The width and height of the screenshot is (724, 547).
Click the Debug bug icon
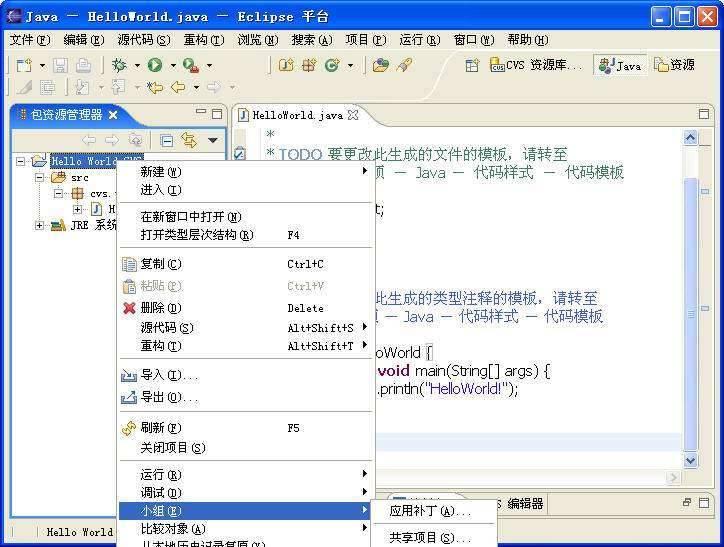click(119, 65)
